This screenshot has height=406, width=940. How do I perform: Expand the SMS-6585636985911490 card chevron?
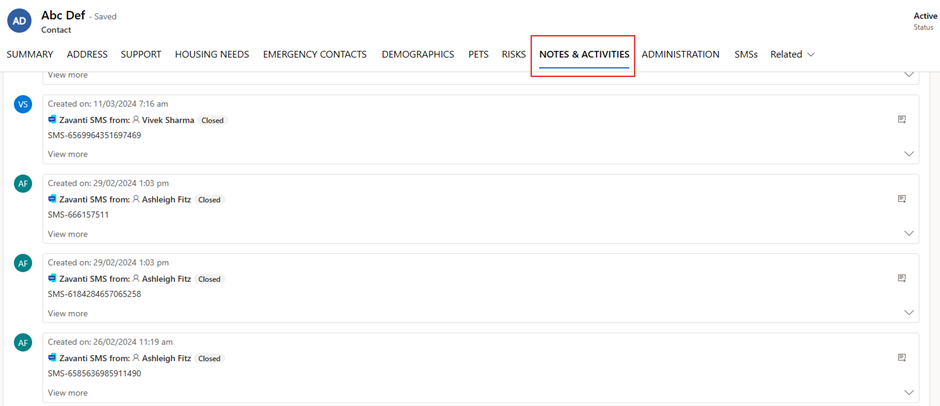click(909, 392)
